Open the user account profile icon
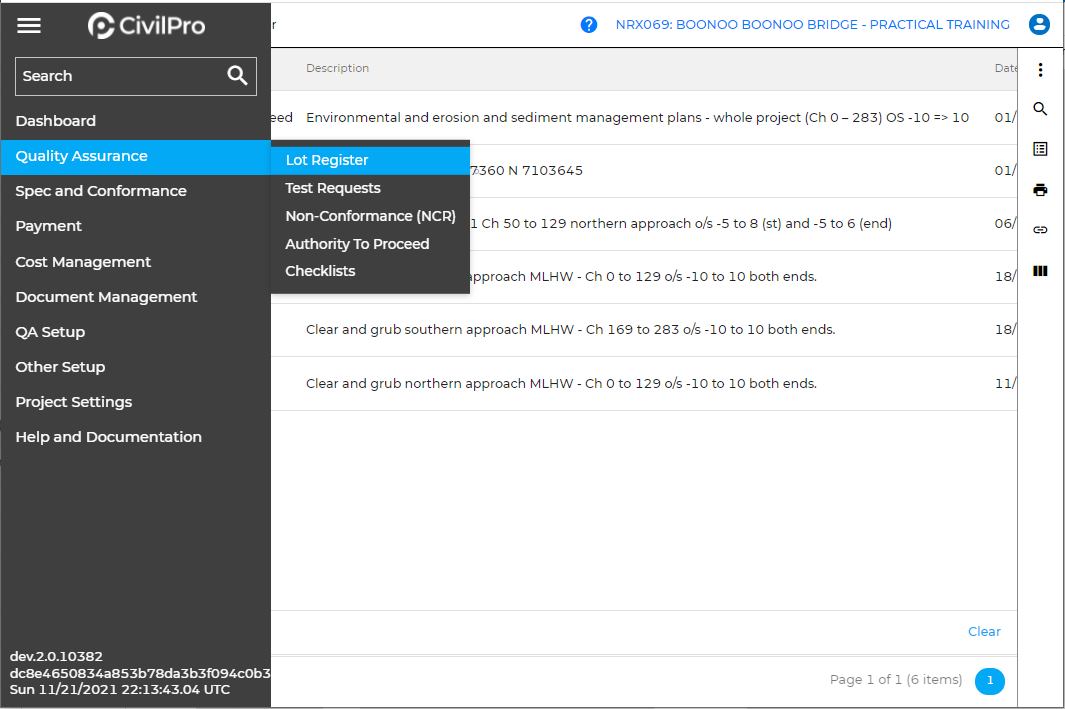This screenshot has width=1065, height=709. pos(1039,24)
